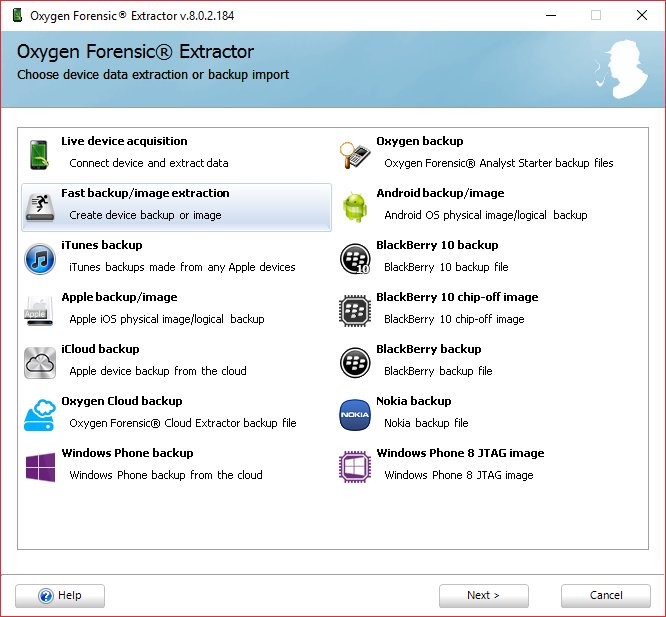The image size is (666, 617).
Task: Select the green Android robot icon
Action: click(x=355, y=207)
